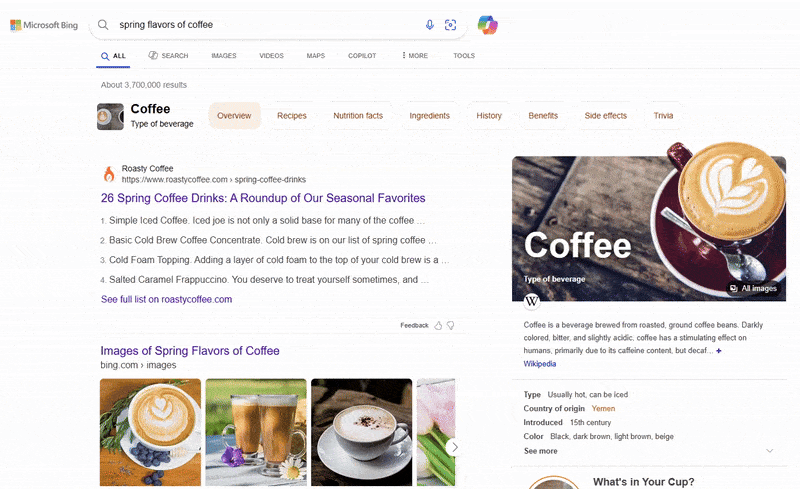
Task: Click the thumbs down feedback icon
Action: (x=451, y=325)
